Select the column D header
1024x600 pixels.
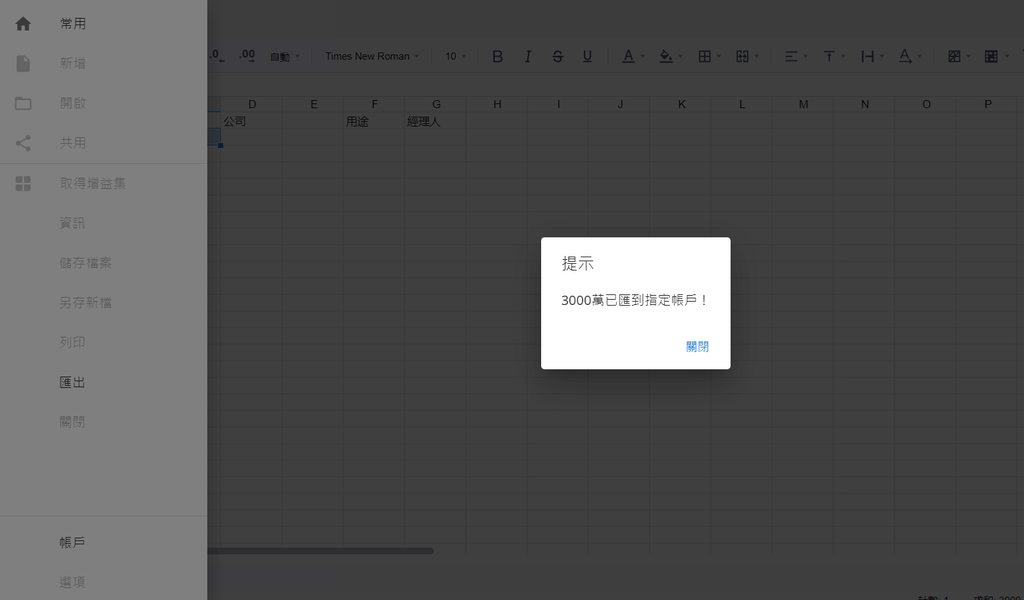pyautogui.click(x=253, y=103)
